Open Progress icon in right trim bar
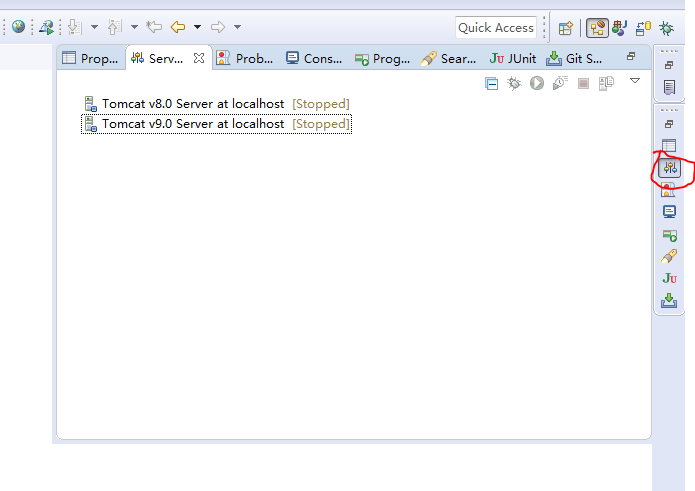 tap(670, 235)
